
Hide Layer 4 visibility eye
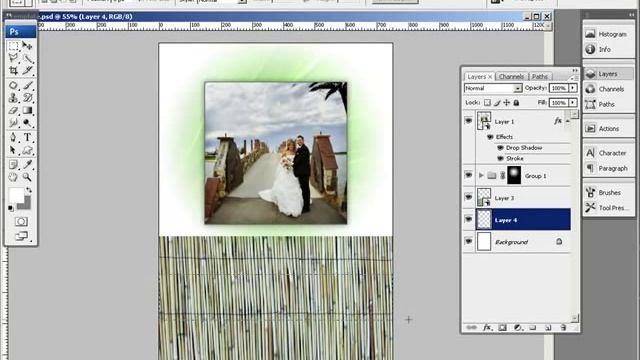pos(469,220)
